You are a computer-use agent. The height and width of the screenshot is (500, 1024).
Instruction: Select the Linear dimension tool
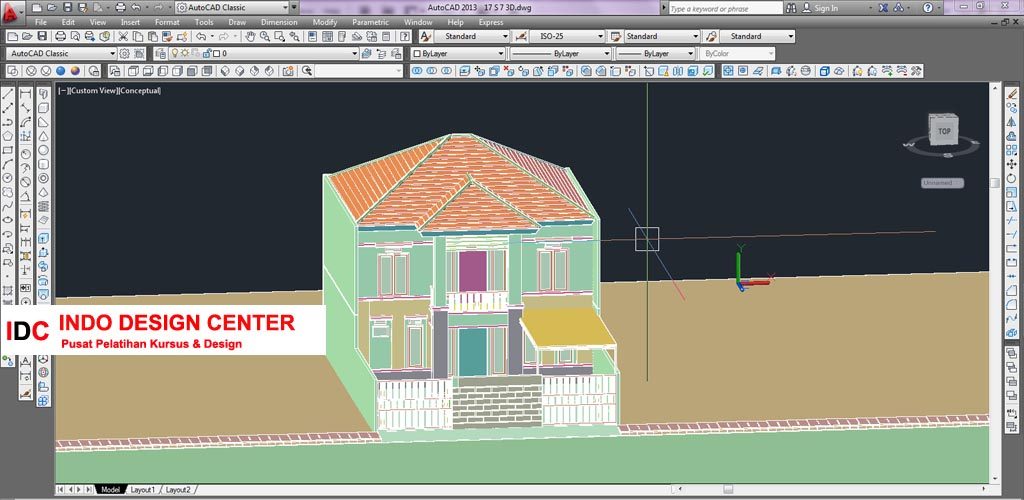coord(25,95)
